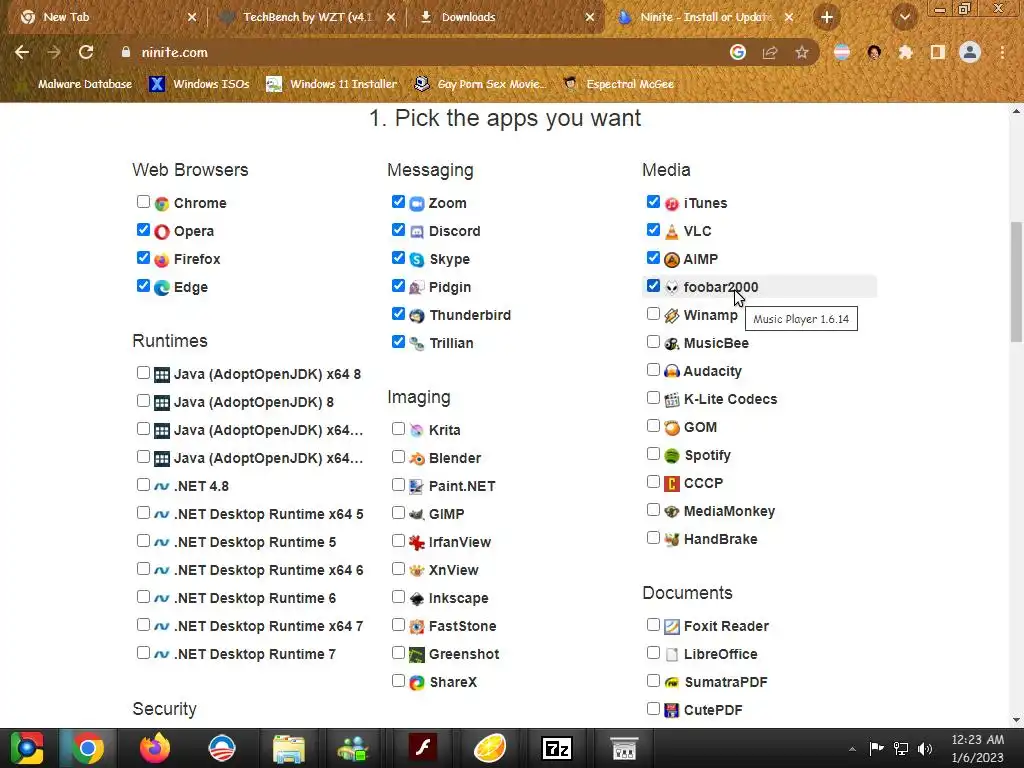Uncheck the foobar2000 checkbox

point(653,285)
